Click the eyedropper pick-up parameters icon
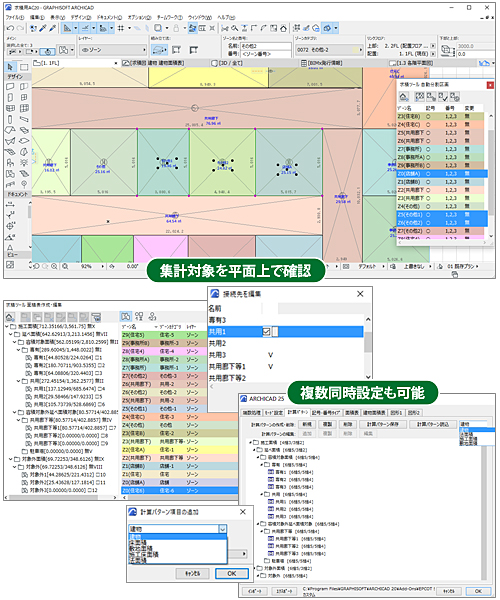Viewport: 500px width, 600px height. click(x=43, y=28)
